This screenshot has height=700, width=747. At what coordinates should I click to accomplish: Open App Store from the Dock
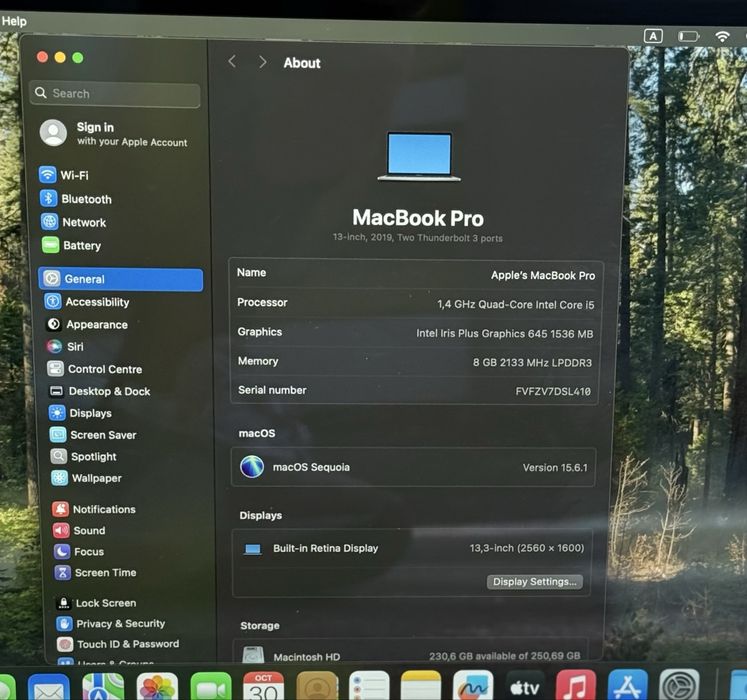click(627, 685)
